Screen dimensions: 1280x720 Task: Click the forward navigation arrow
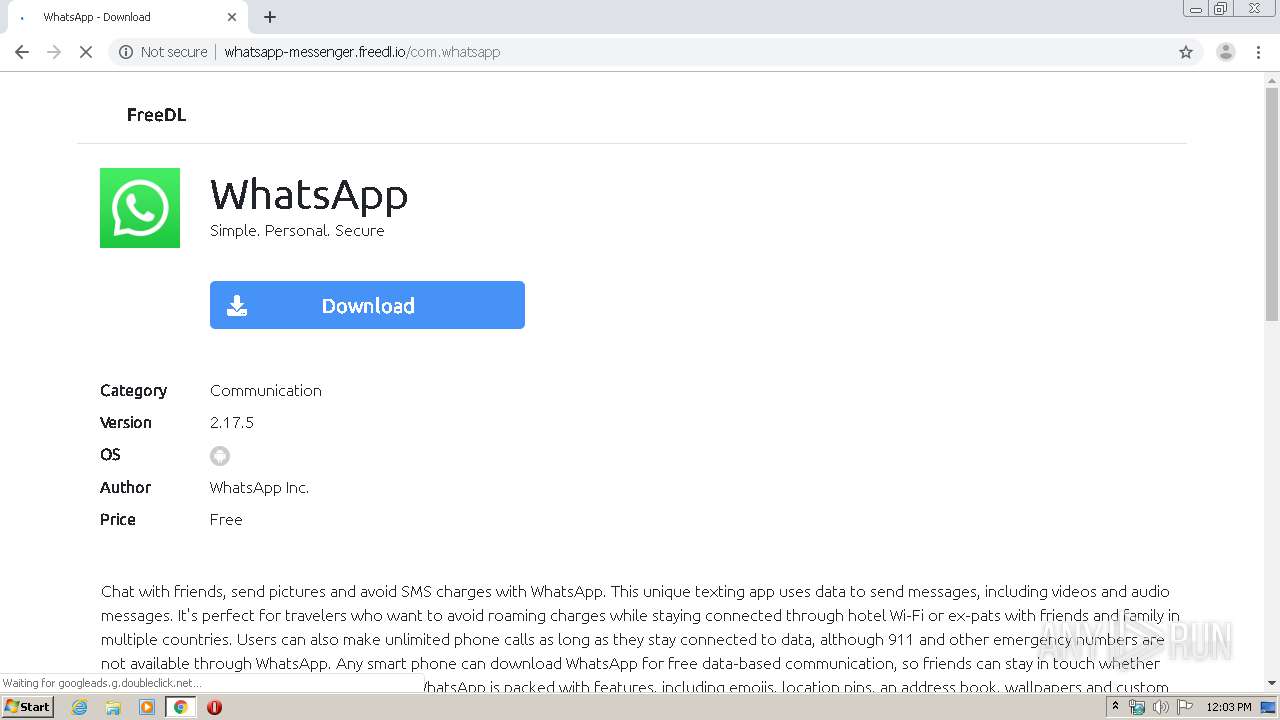pos(54,52)
